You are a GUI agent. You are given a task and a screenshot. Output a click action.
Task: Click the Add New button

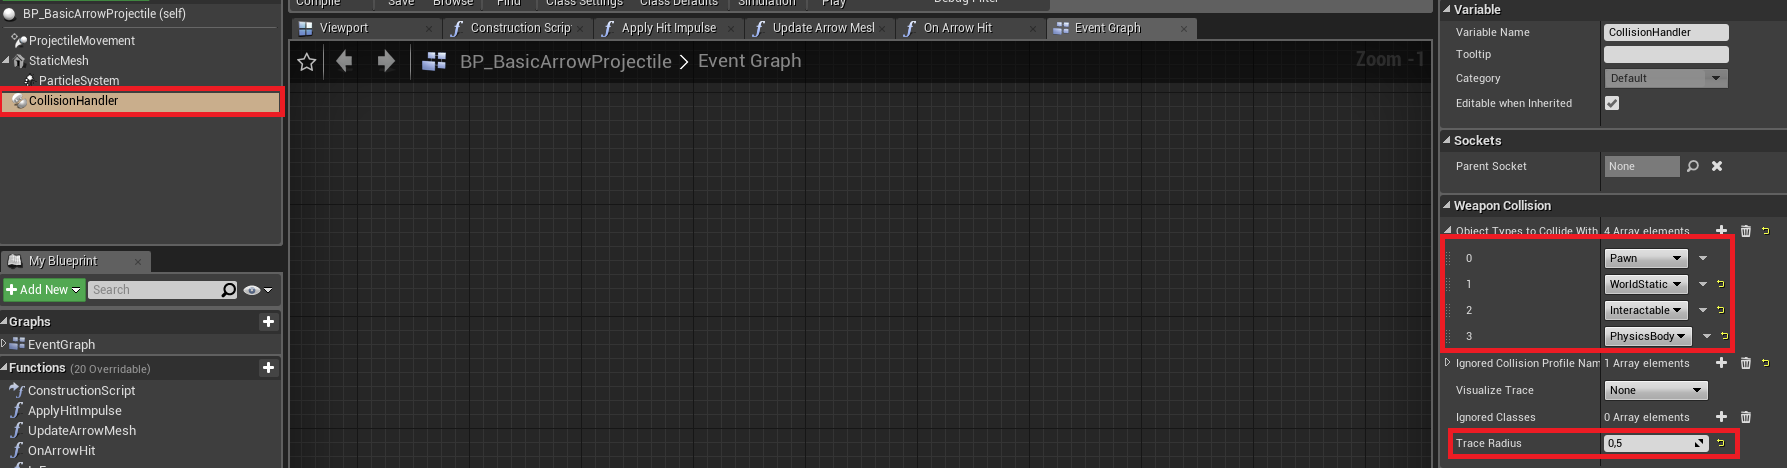pos(43,290)
